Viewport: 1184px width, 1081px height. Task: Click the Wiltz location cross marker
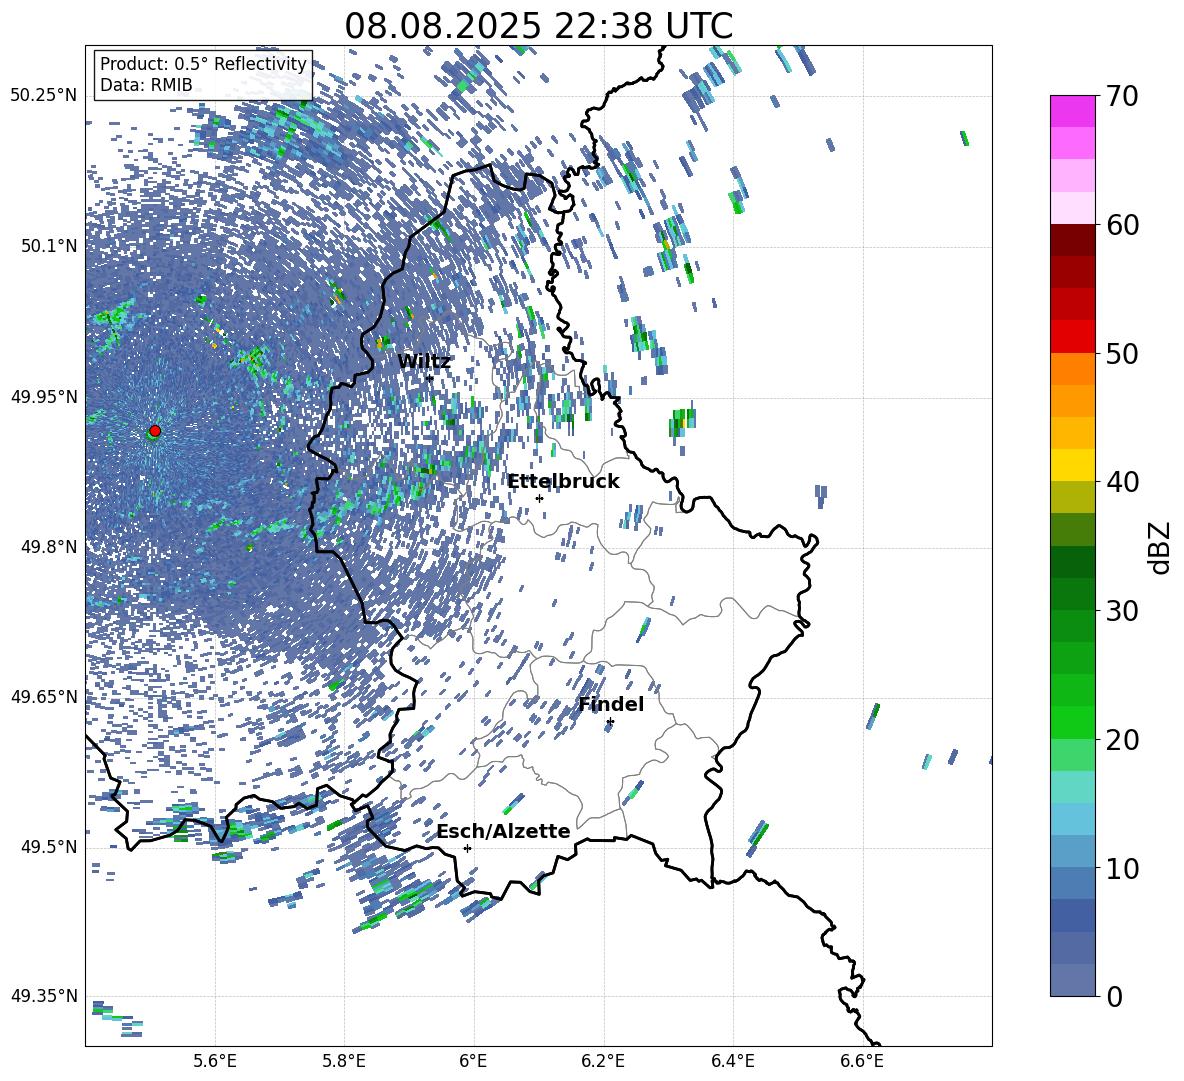pyautogui.click(x=430, y=378)
